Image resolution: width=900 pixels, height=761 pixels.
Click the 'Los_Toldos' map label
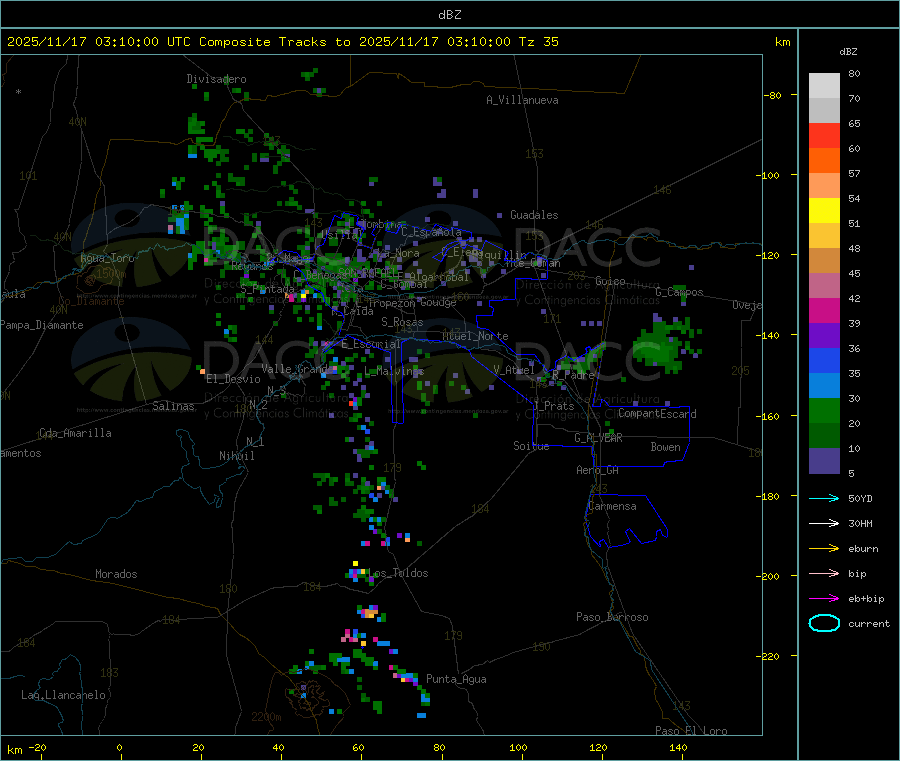[398, 573]
